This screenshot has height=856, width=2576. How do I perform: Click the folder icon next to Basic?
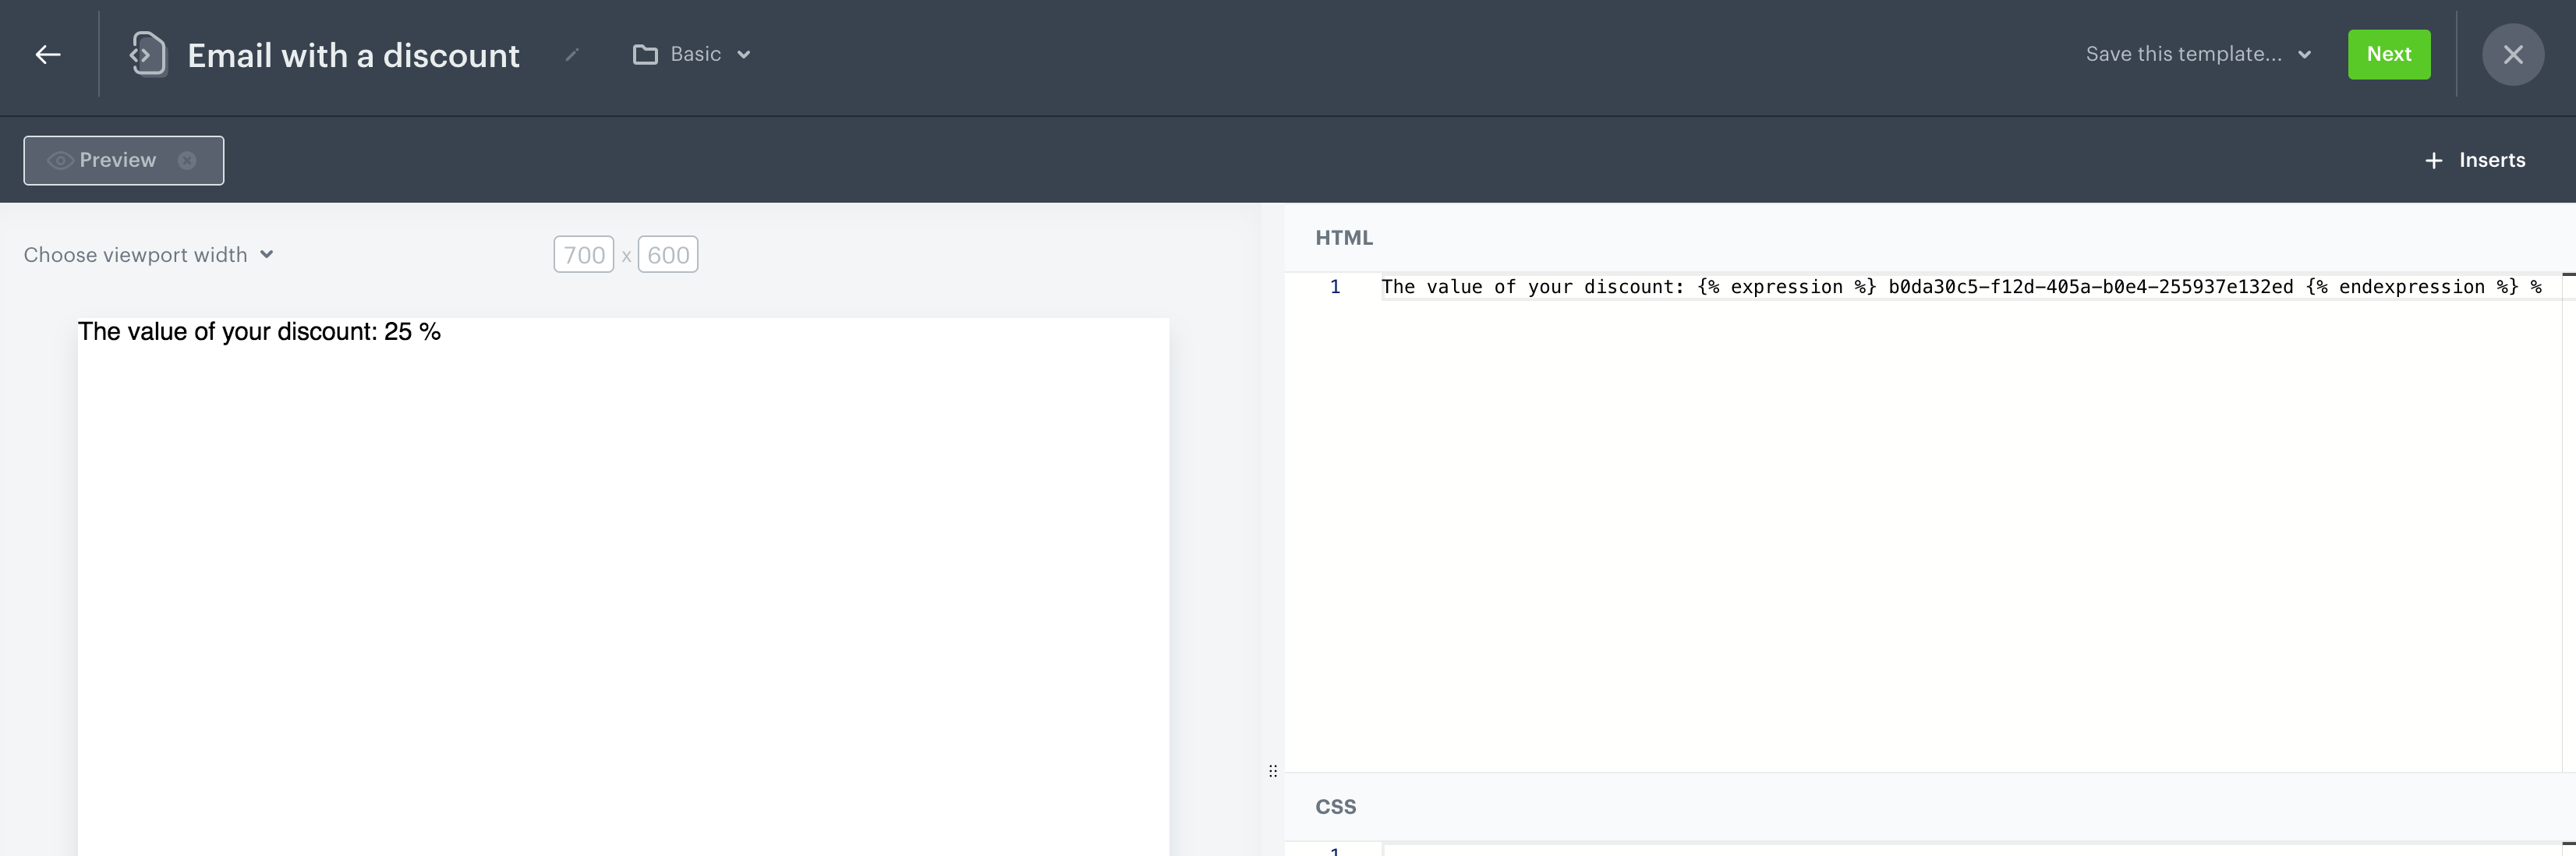(x=645, y=55)
